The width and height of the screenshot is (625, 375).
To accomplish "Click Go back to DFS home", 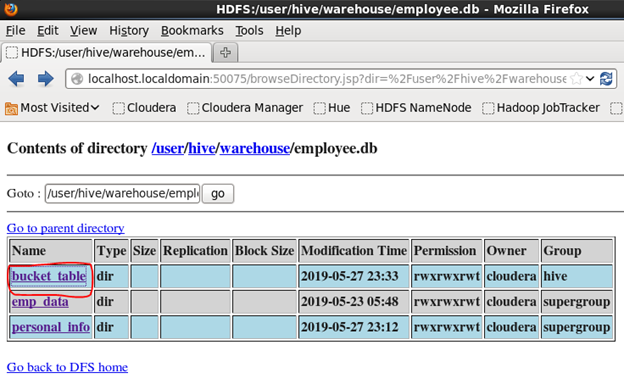I will click(x=67, y=367).
